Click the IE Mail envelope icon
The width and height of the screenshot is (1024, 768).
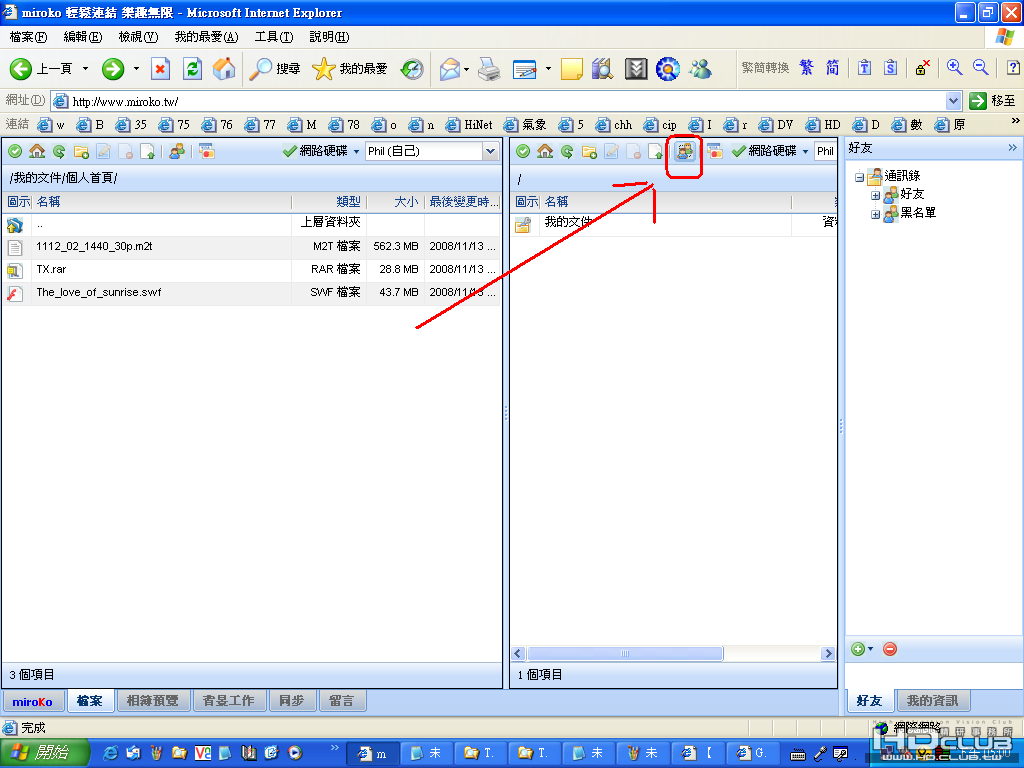(450, 69)
